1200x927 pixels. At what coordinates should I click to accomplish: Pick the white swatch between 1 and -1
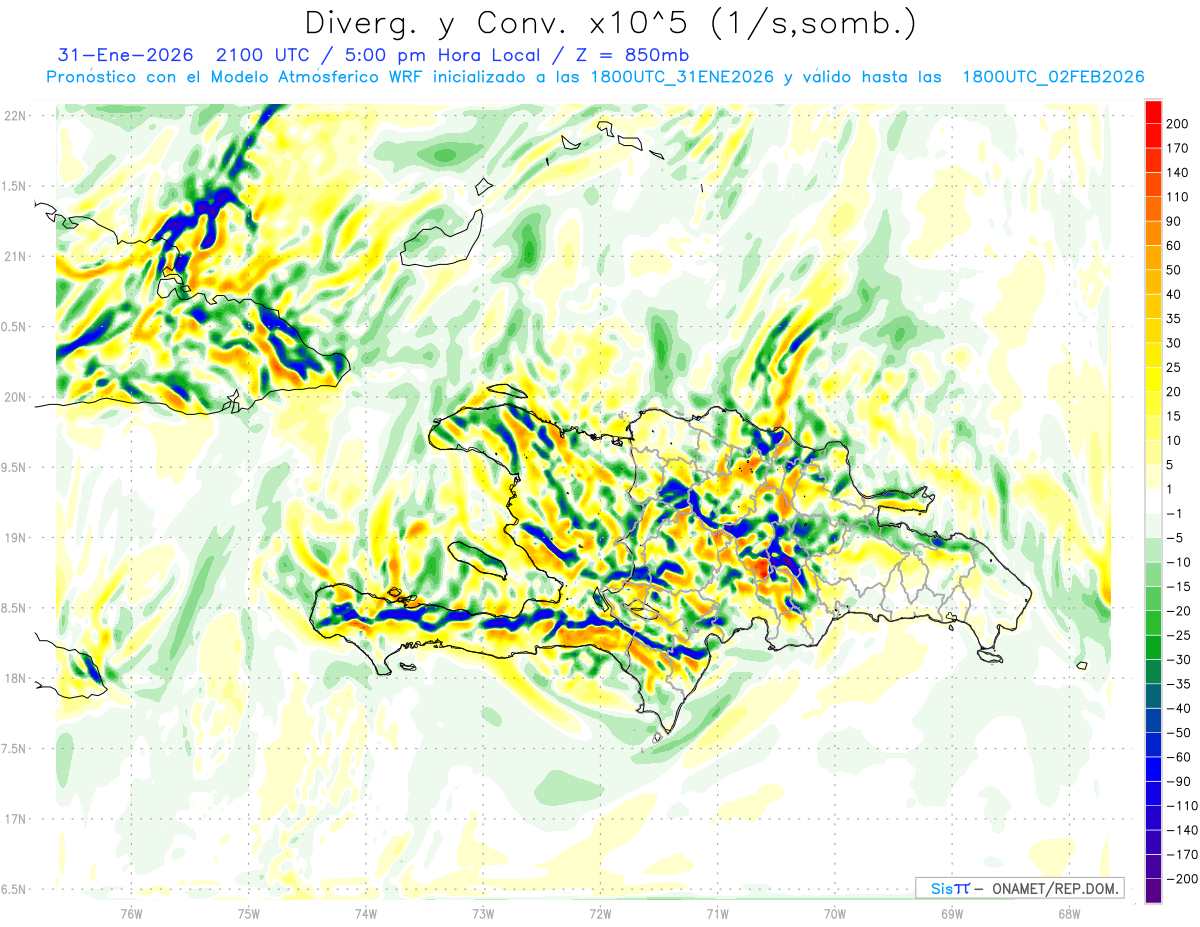tap(1153, 501)
